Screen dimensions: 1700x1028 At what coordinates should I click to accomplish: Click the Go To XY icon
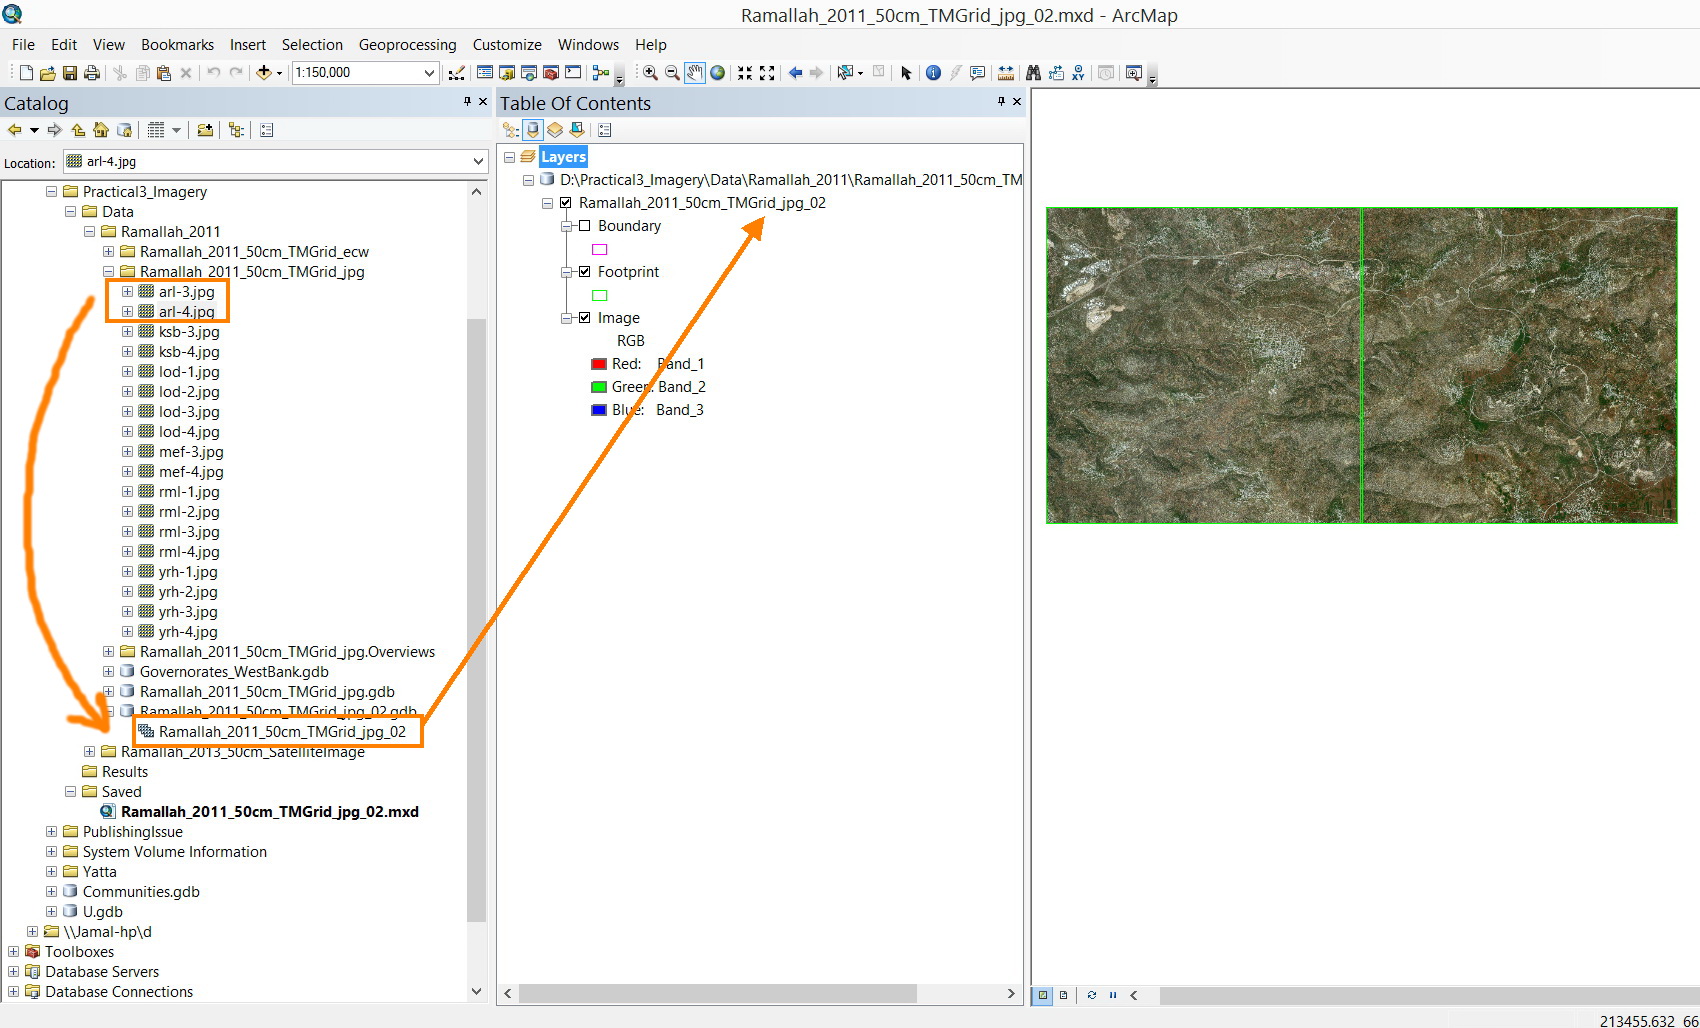point(1078,73)
